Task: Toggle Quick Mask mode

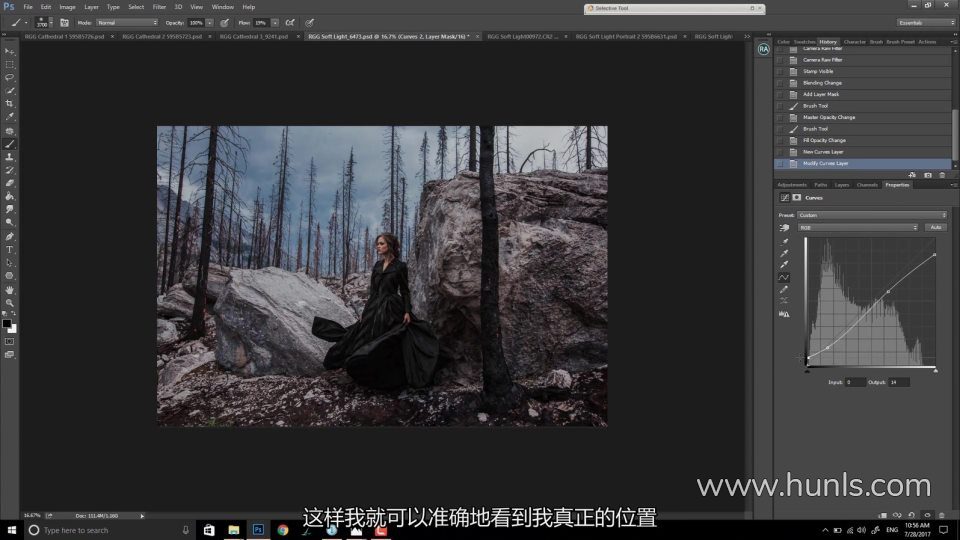Action: [x=9, y=342]
